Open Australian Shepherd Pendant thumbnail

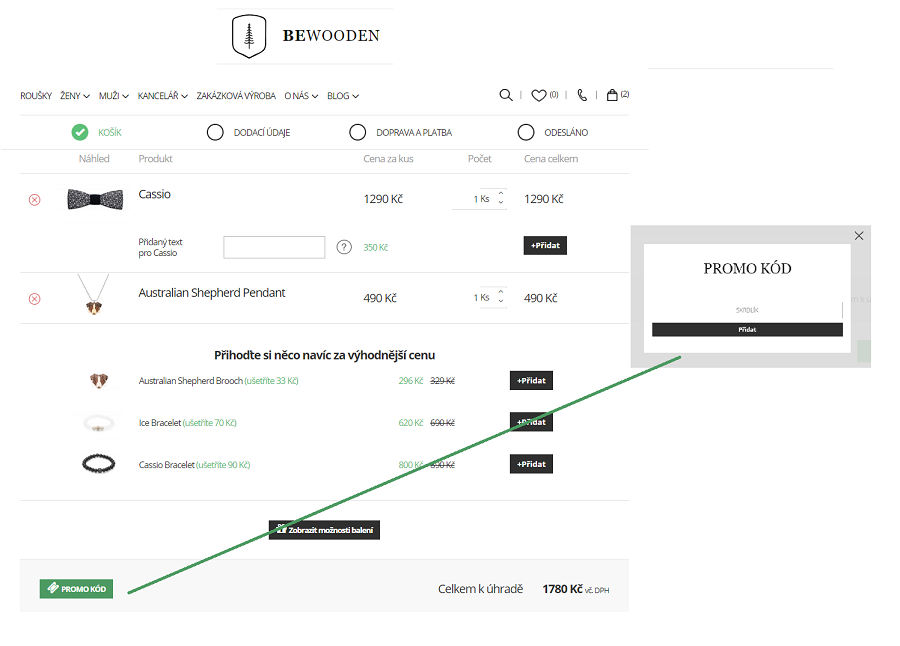coord(94,295)
